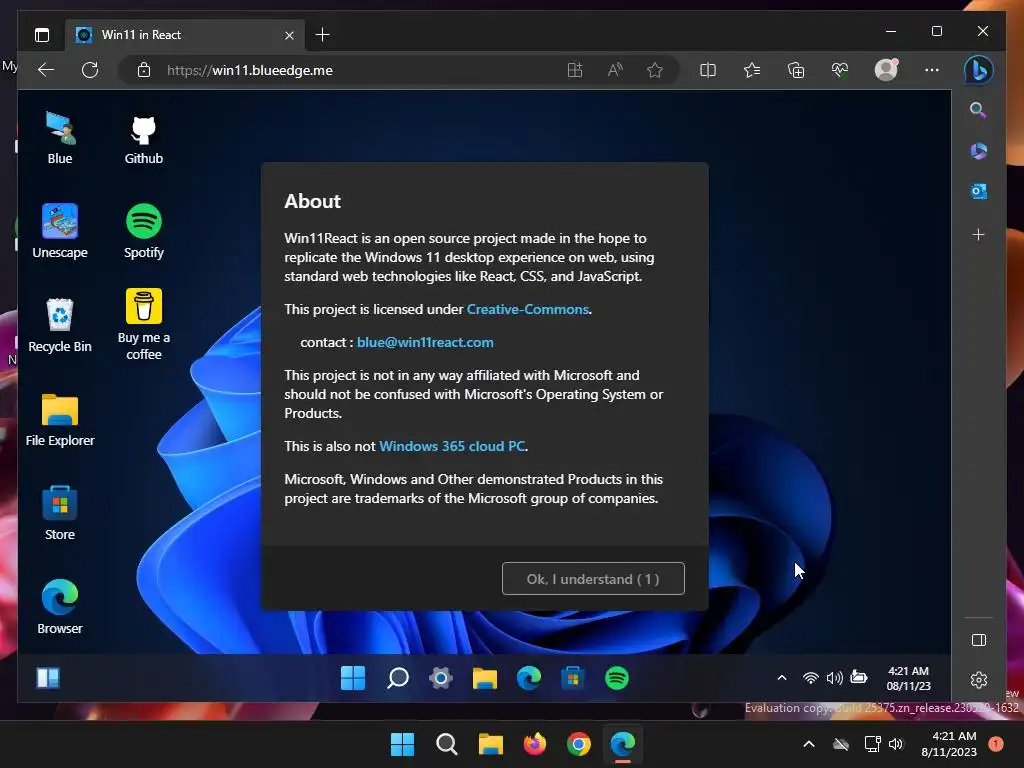Screen dimensions: 1024x768
Task: Click battery icon in Win11React tray
Action: [859, 677]
